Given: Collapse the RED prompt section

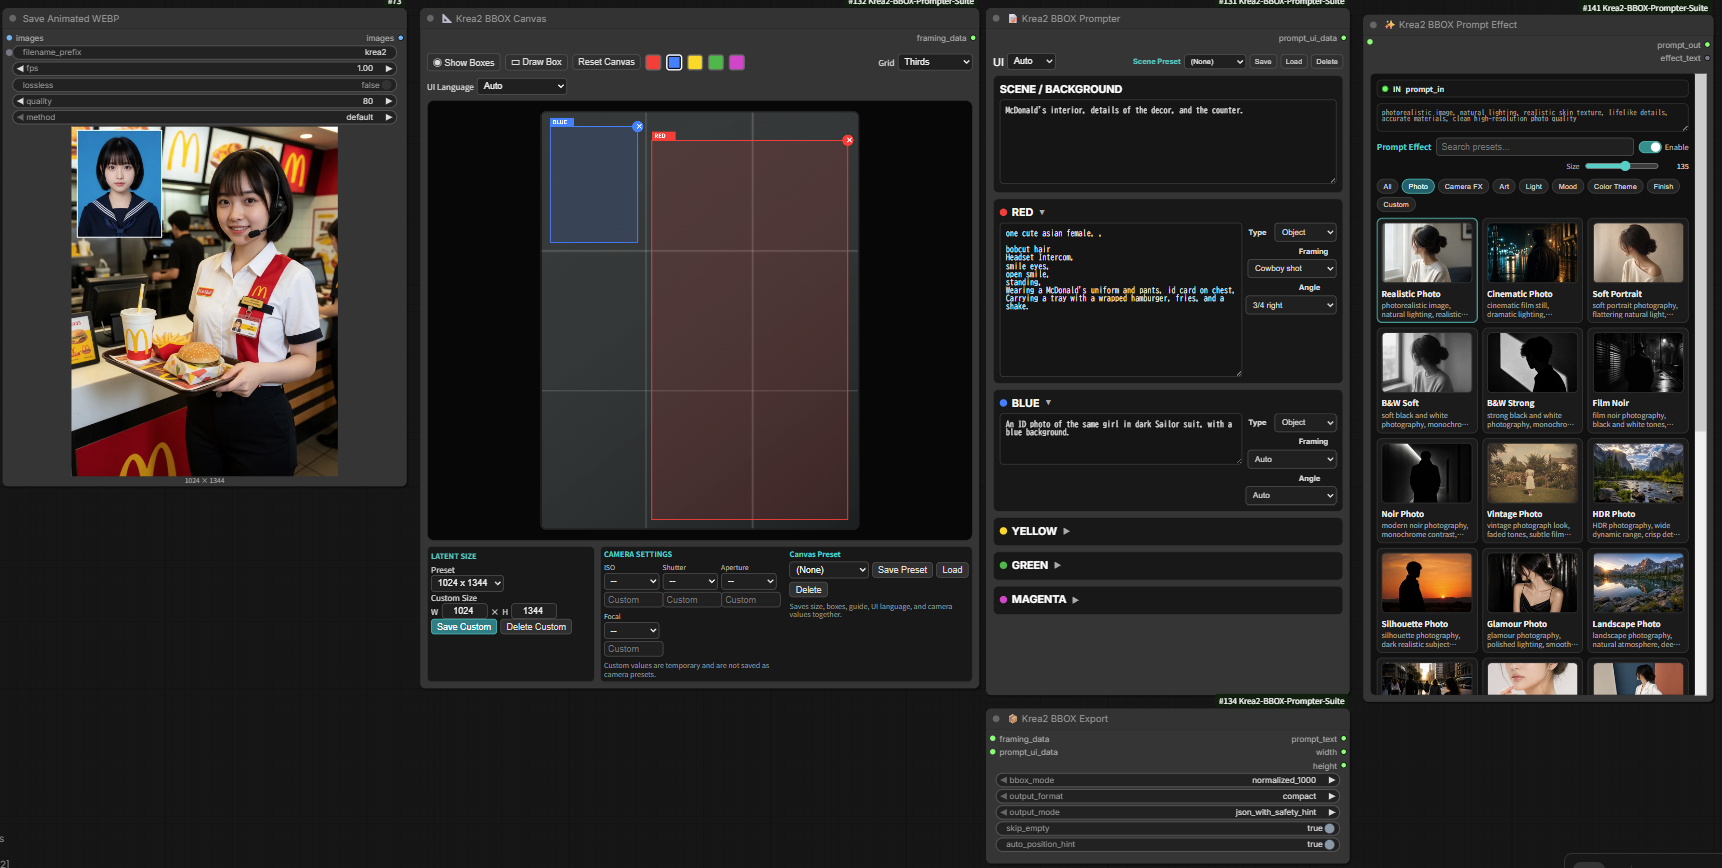Looking at the screenshot, I should coord(1042,212).
